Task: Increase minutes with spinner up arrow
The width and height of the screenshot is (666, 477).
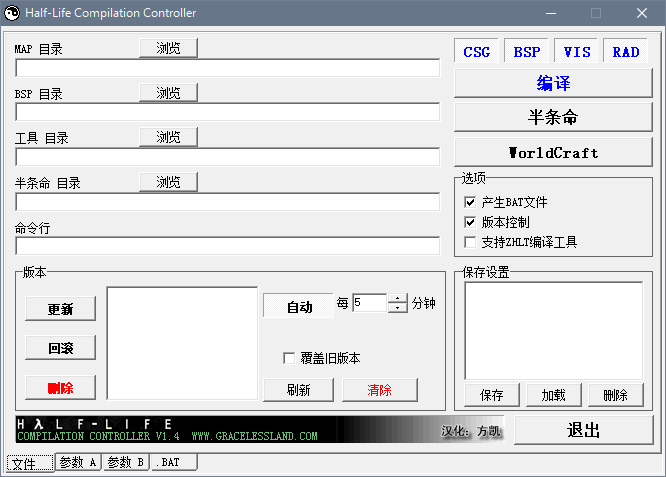Action: pos(398,298)
